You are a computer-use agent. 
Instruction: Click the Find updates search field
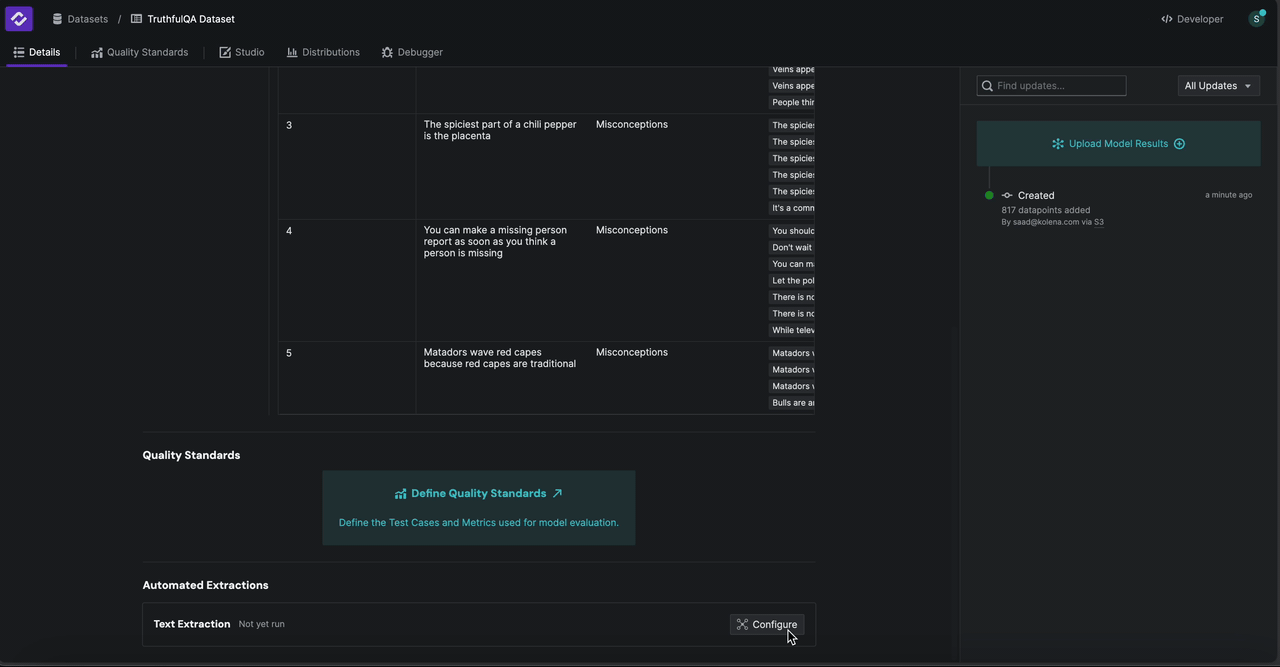[1058, 86]
